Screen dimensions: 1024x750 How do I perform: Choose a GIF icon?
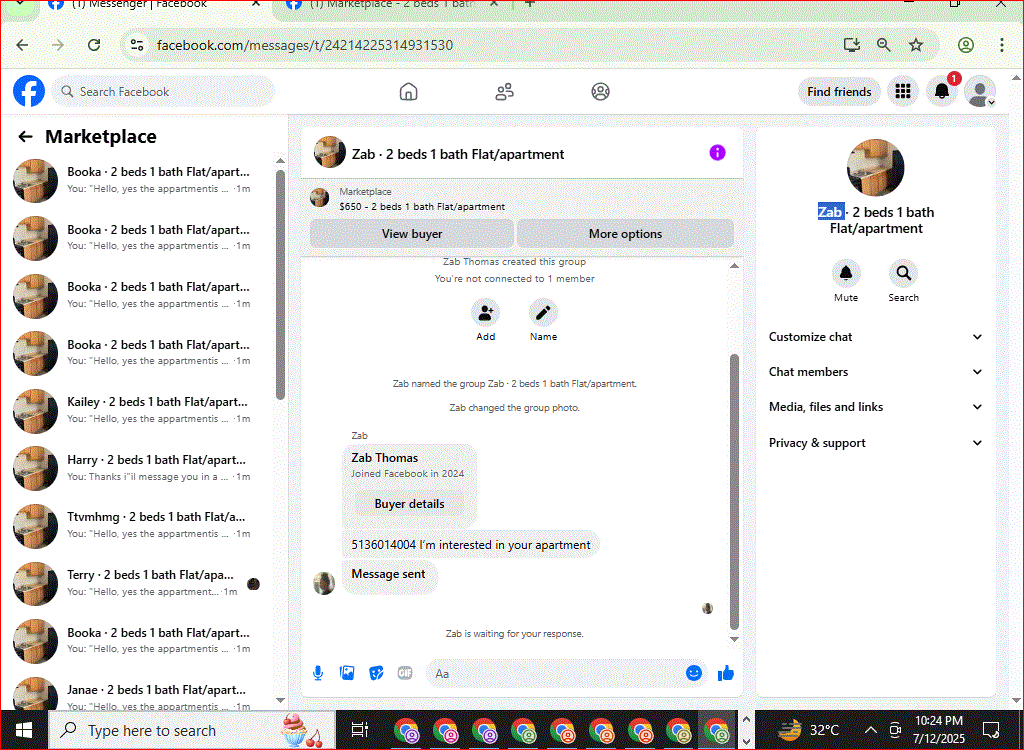(x=405, y=673)
